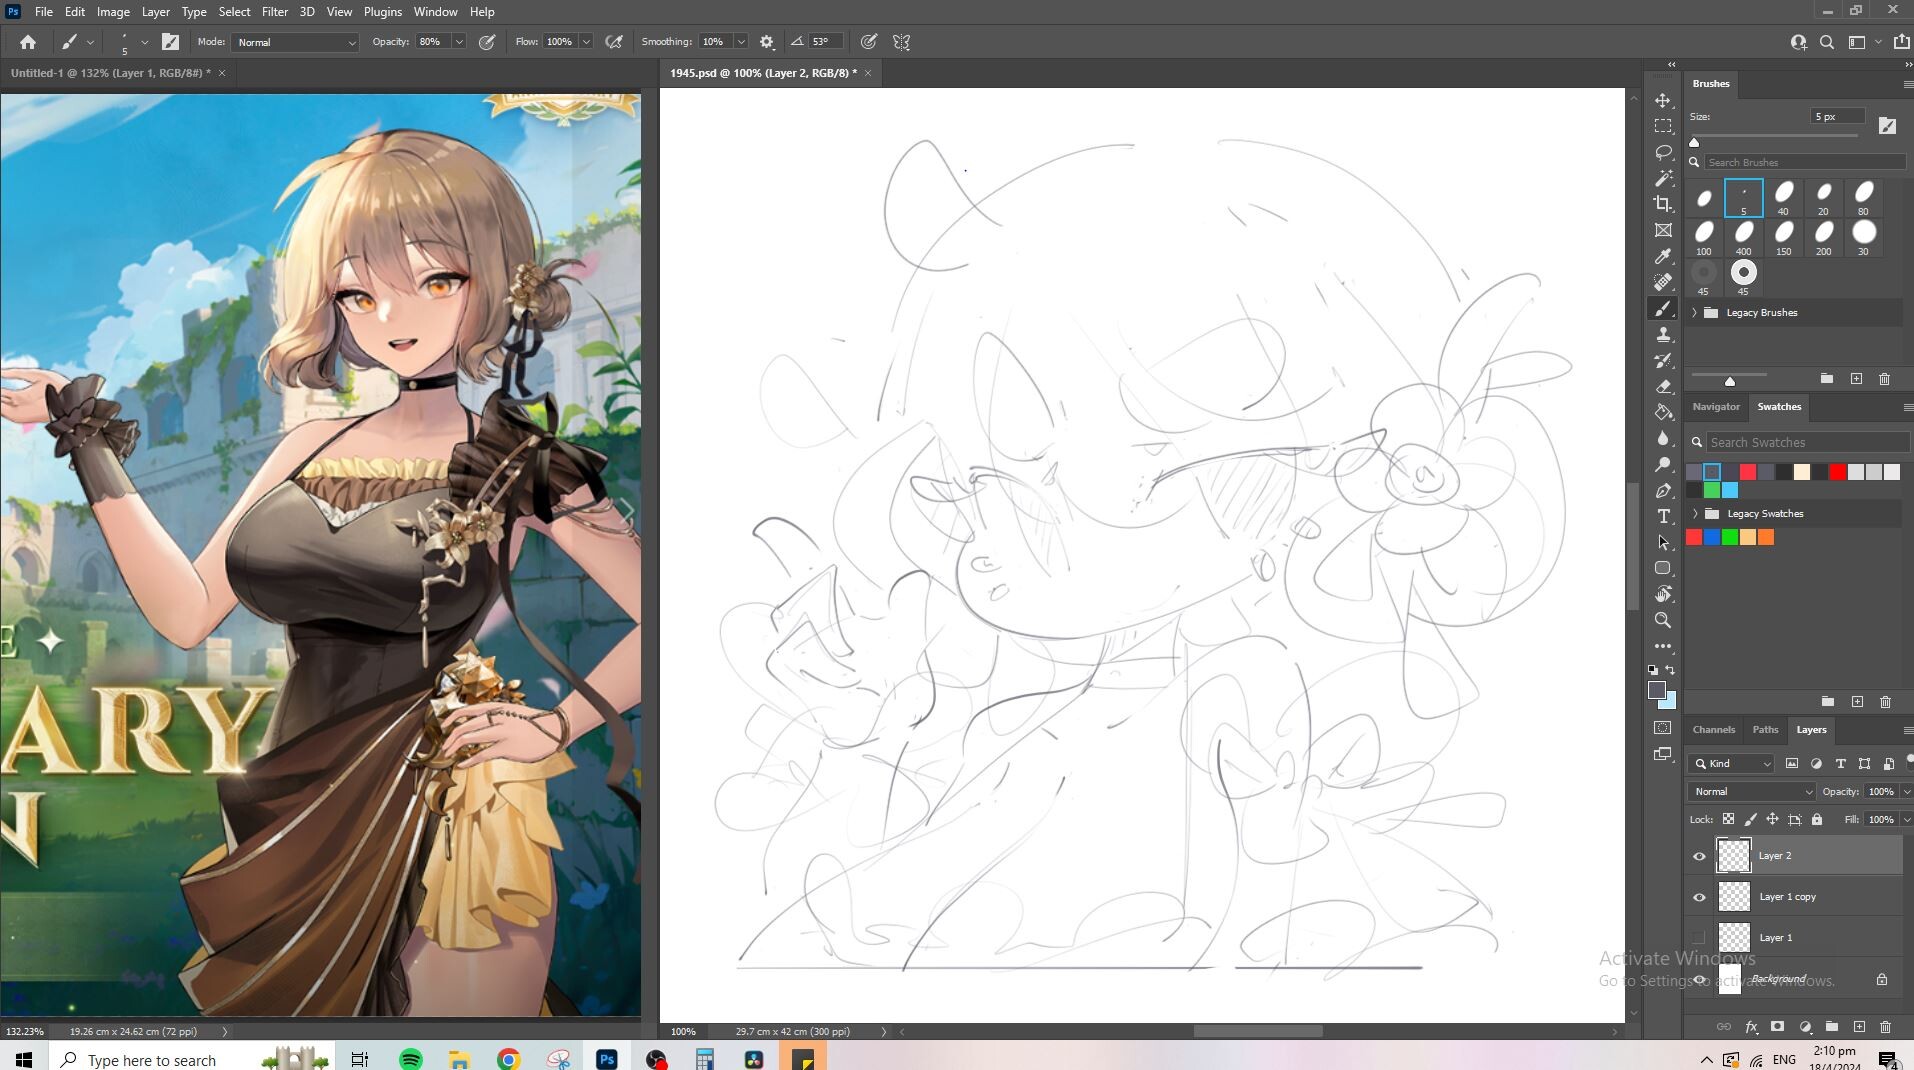
Task: Hide Layer 2 visibility eye
Action: click(1699, 856)
